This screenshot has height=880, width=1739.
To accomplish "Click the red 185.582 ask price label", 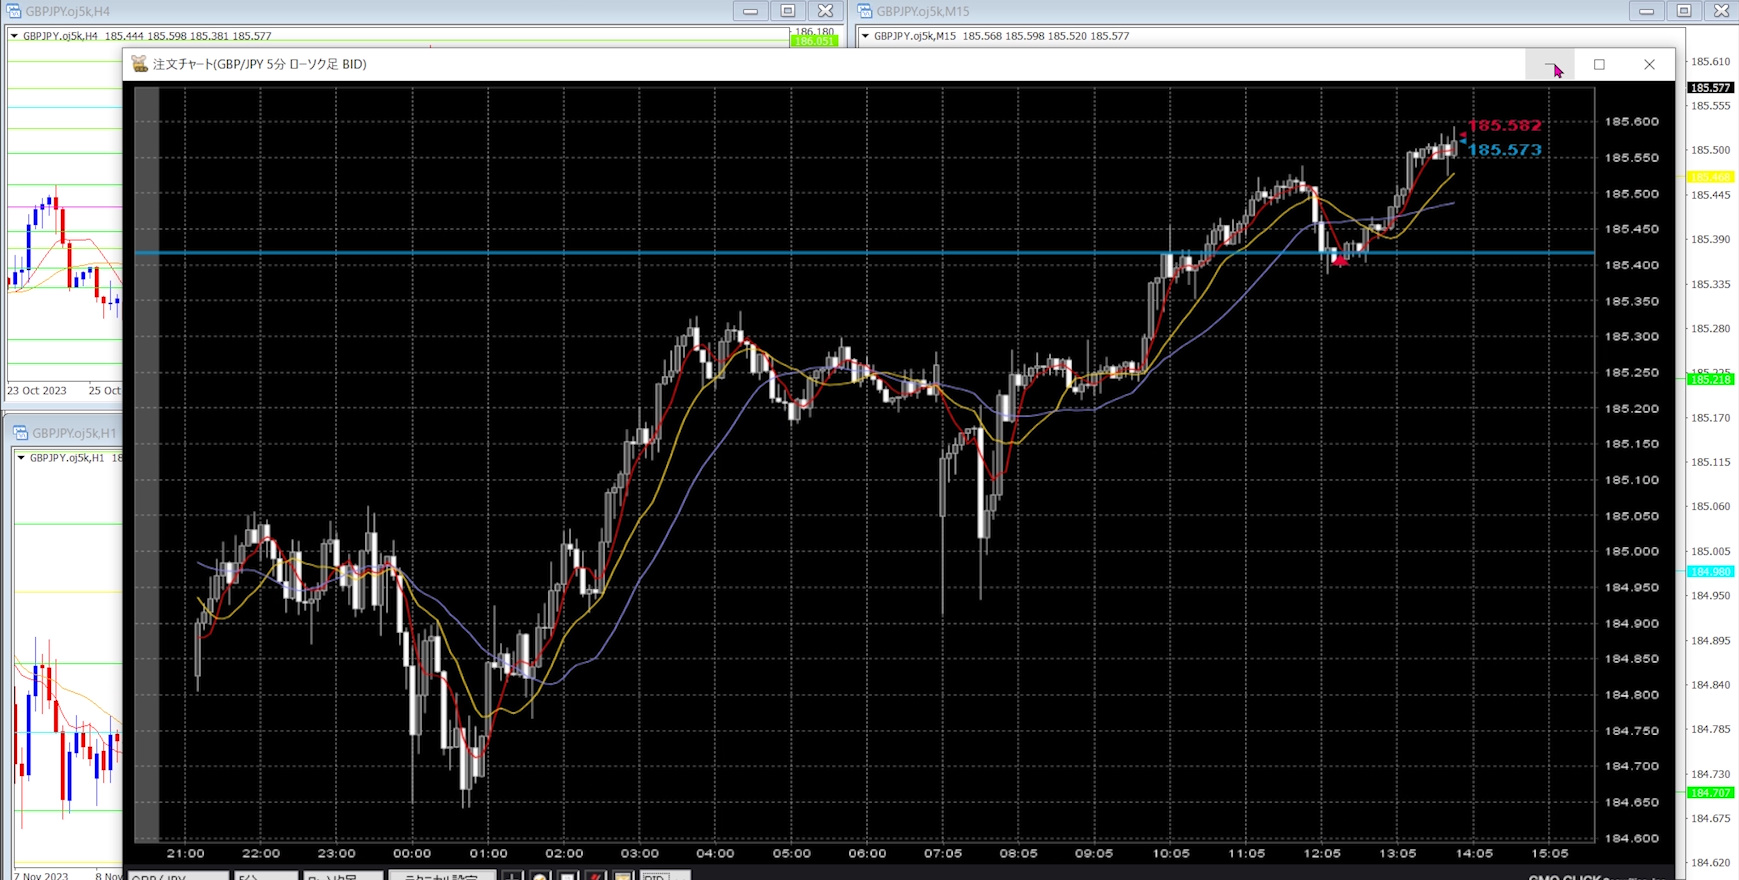I will (x=1504, y=126).
